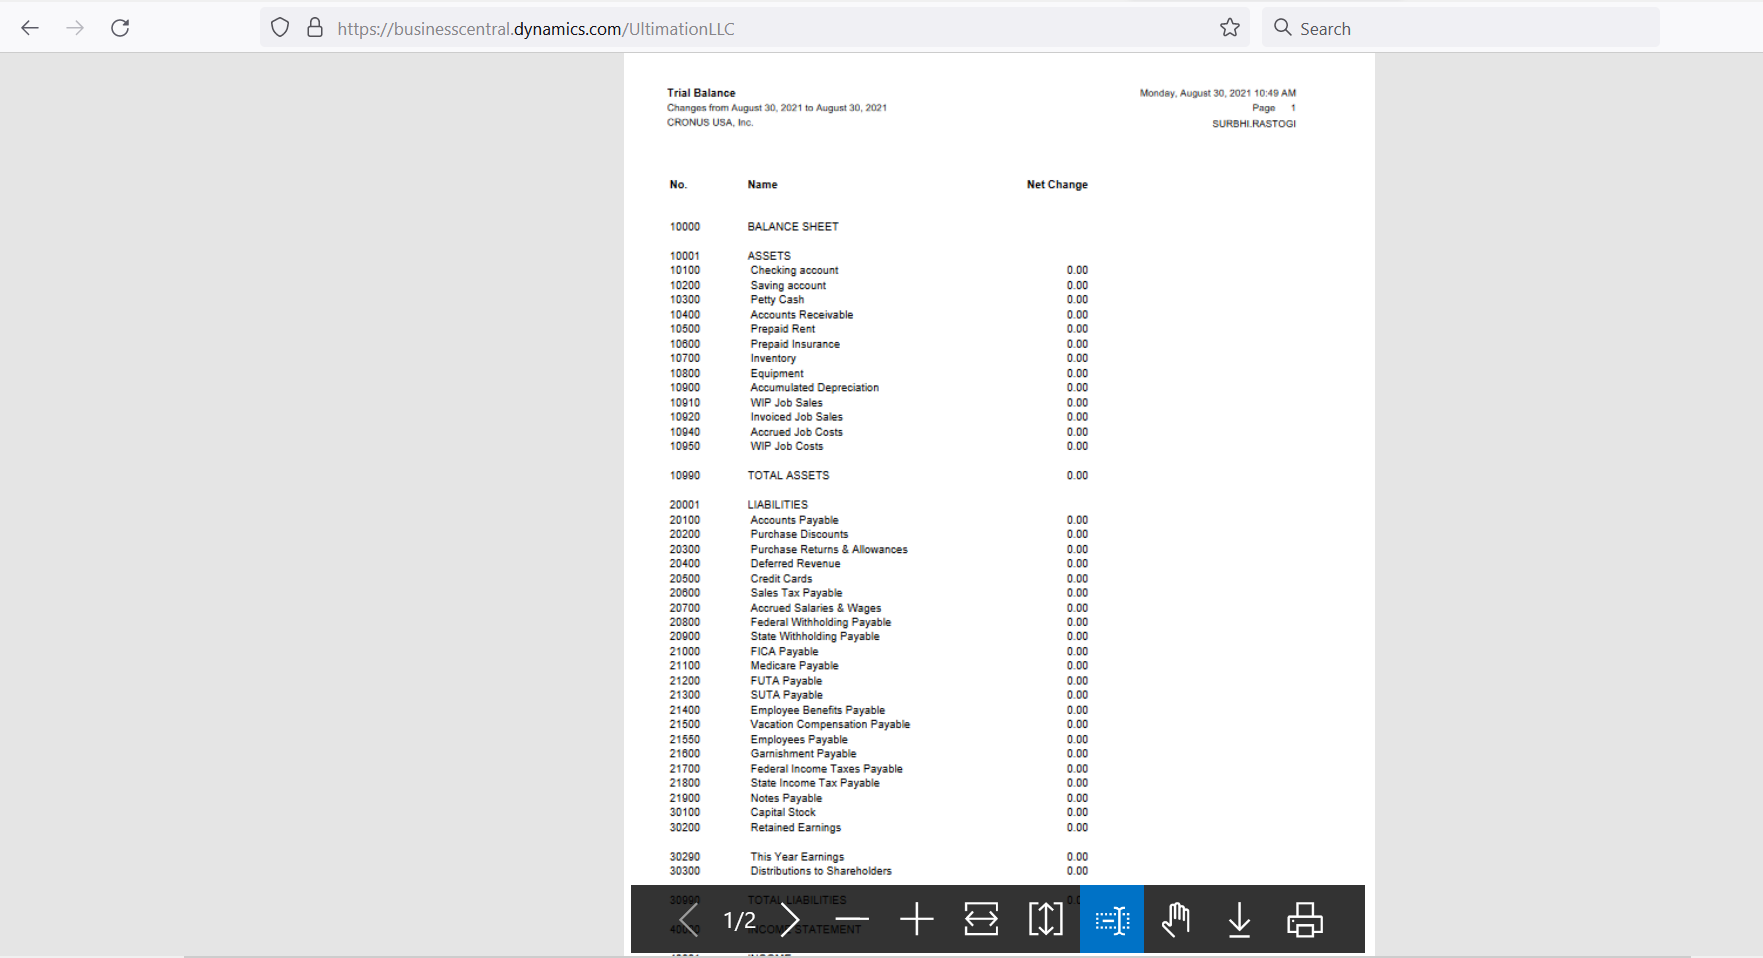Reload the Business Central page
Image resolution: width=1763 pixels, height=958 pixels.
[x=120, y=27]
